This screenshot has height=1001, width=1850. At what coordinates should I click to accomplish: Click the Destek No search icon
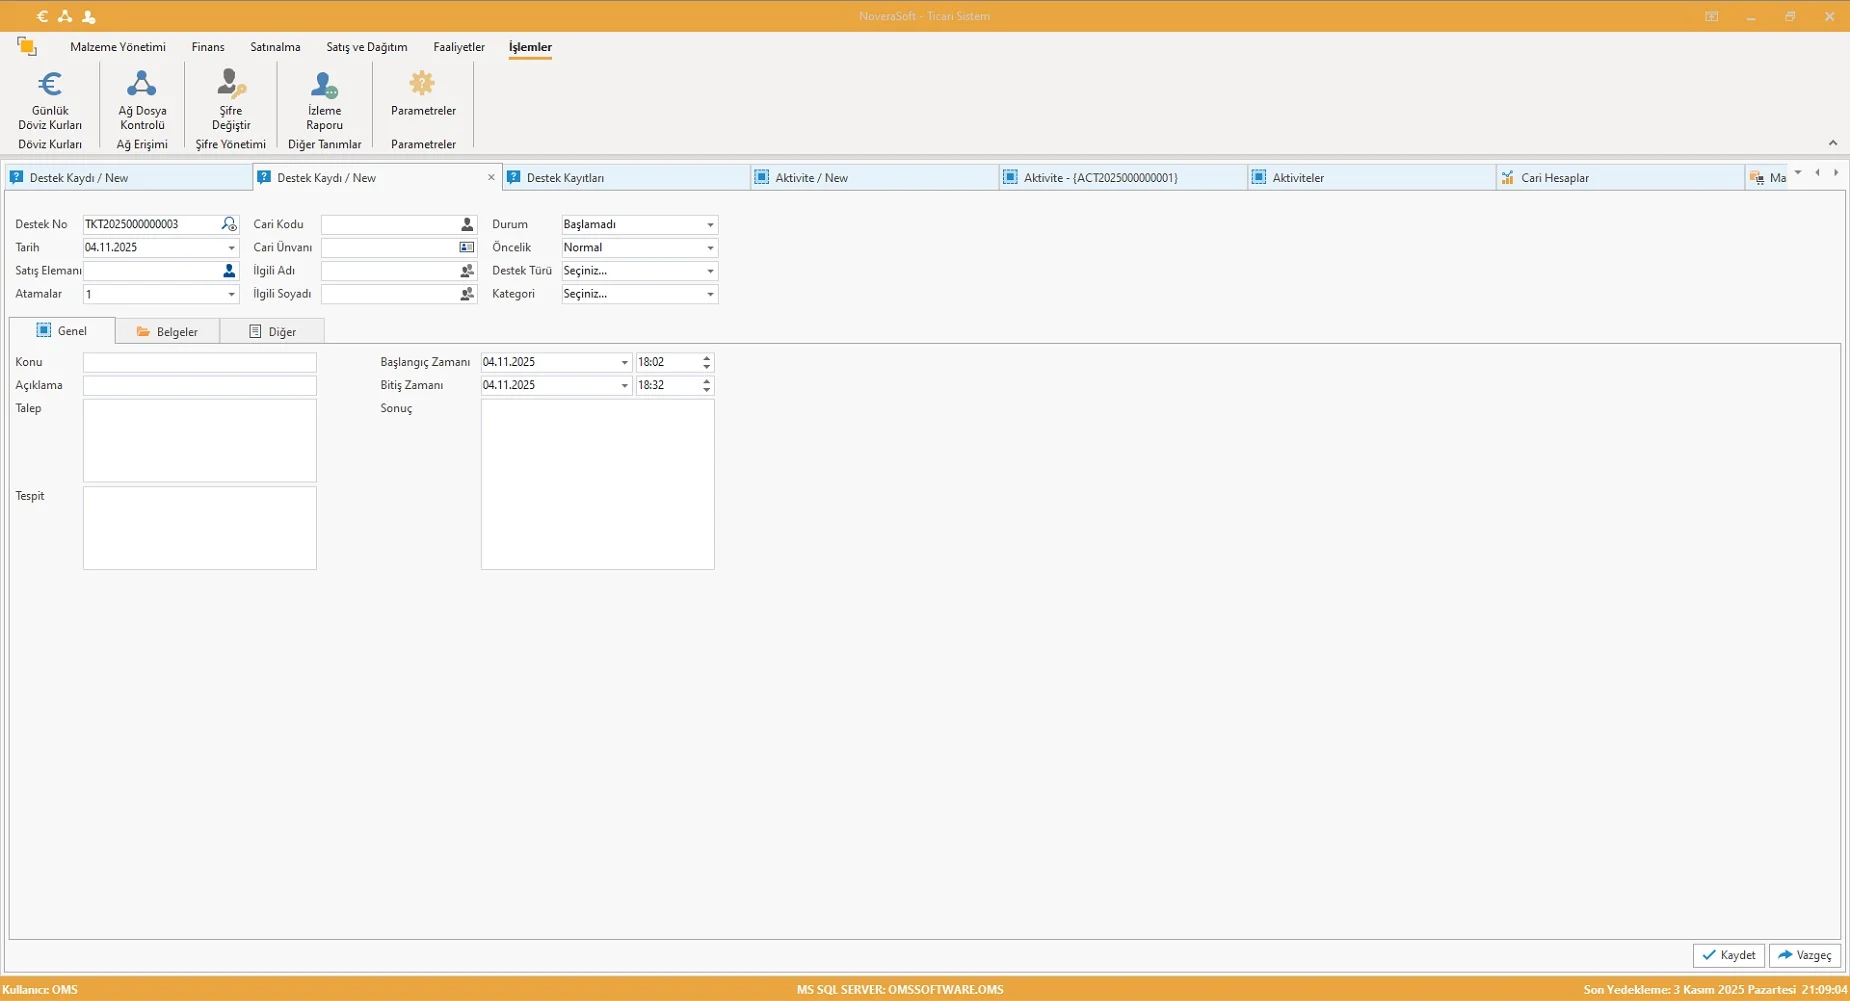[229, 224]
